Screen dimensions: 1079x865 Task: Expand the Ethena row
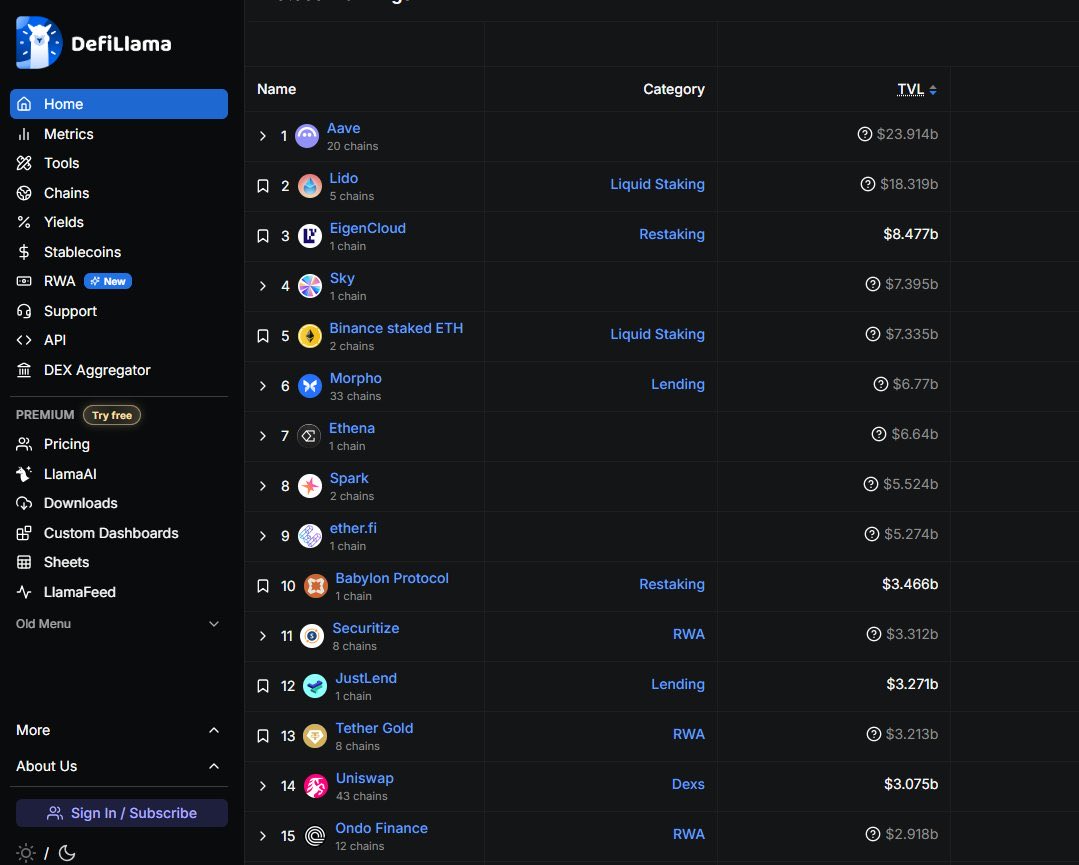263,436
